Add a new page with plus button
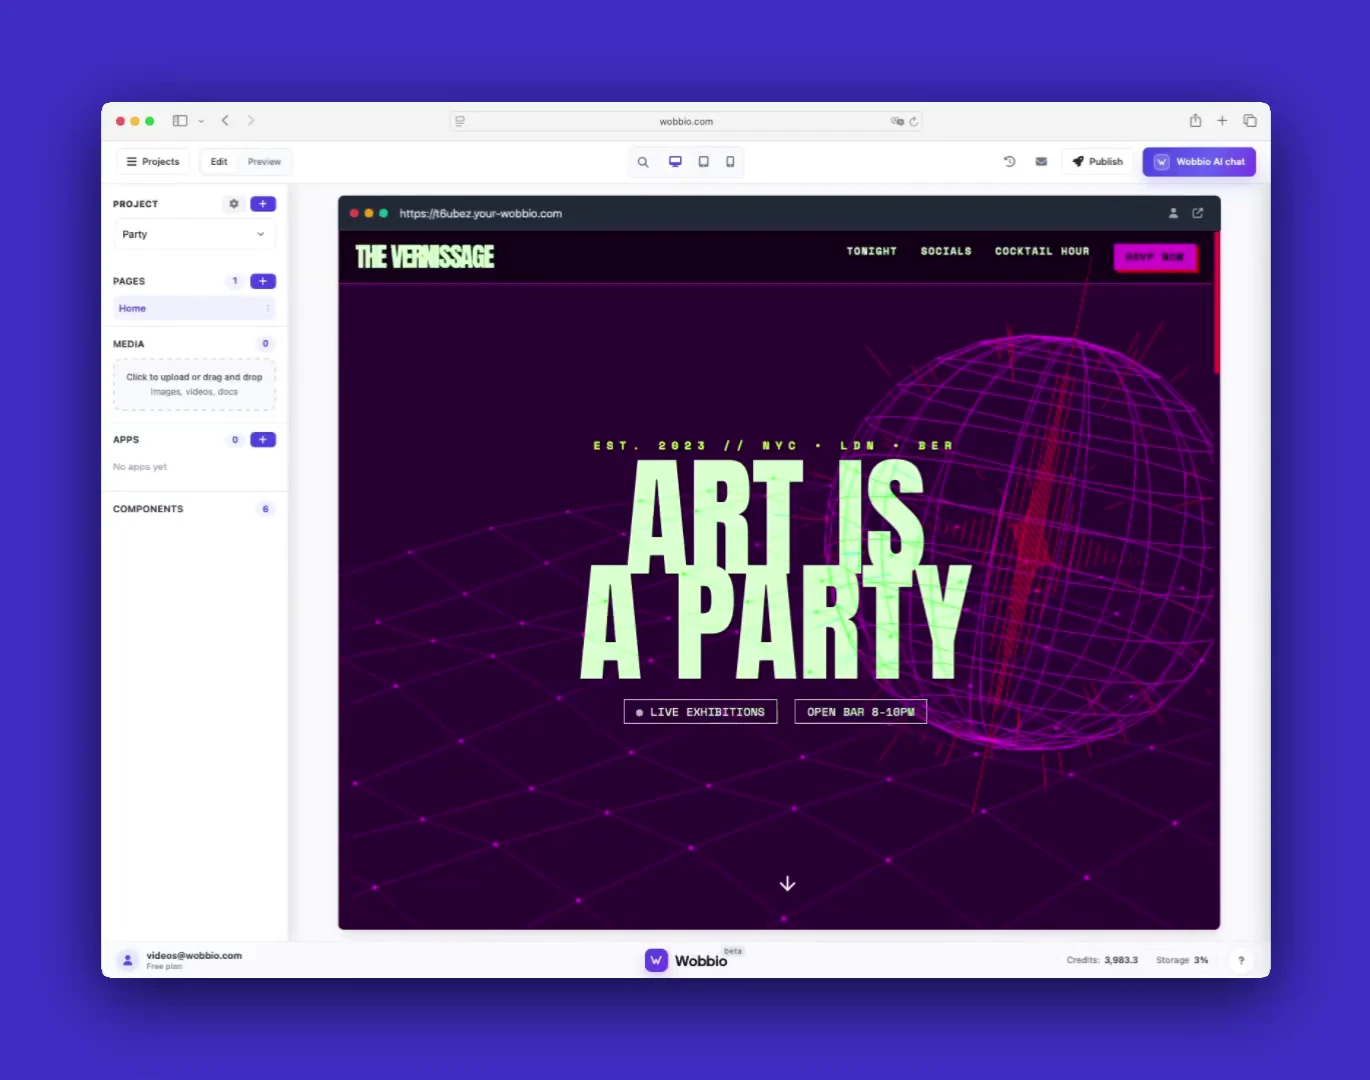 (x=263, y=281)
